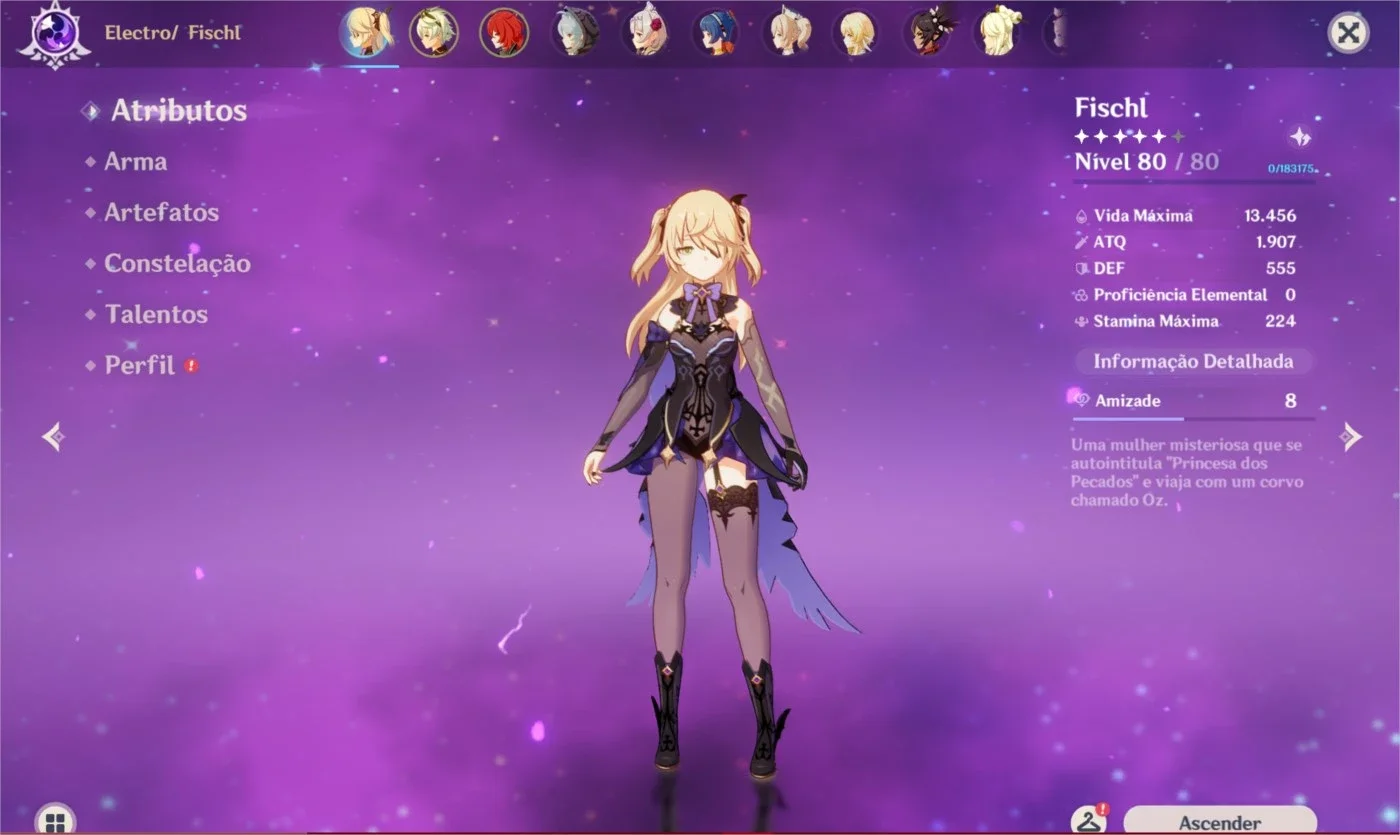Click the experience bar under Nível 80
Screen dimensions: 1400x835
point(1194,182)
